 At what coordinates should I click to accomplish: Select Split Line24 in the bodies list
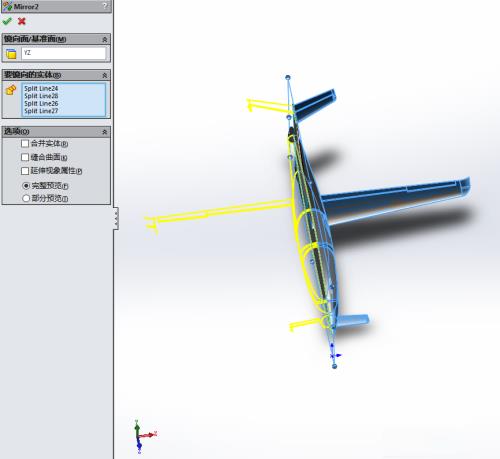pyautogui.click(x=41, y=89)
